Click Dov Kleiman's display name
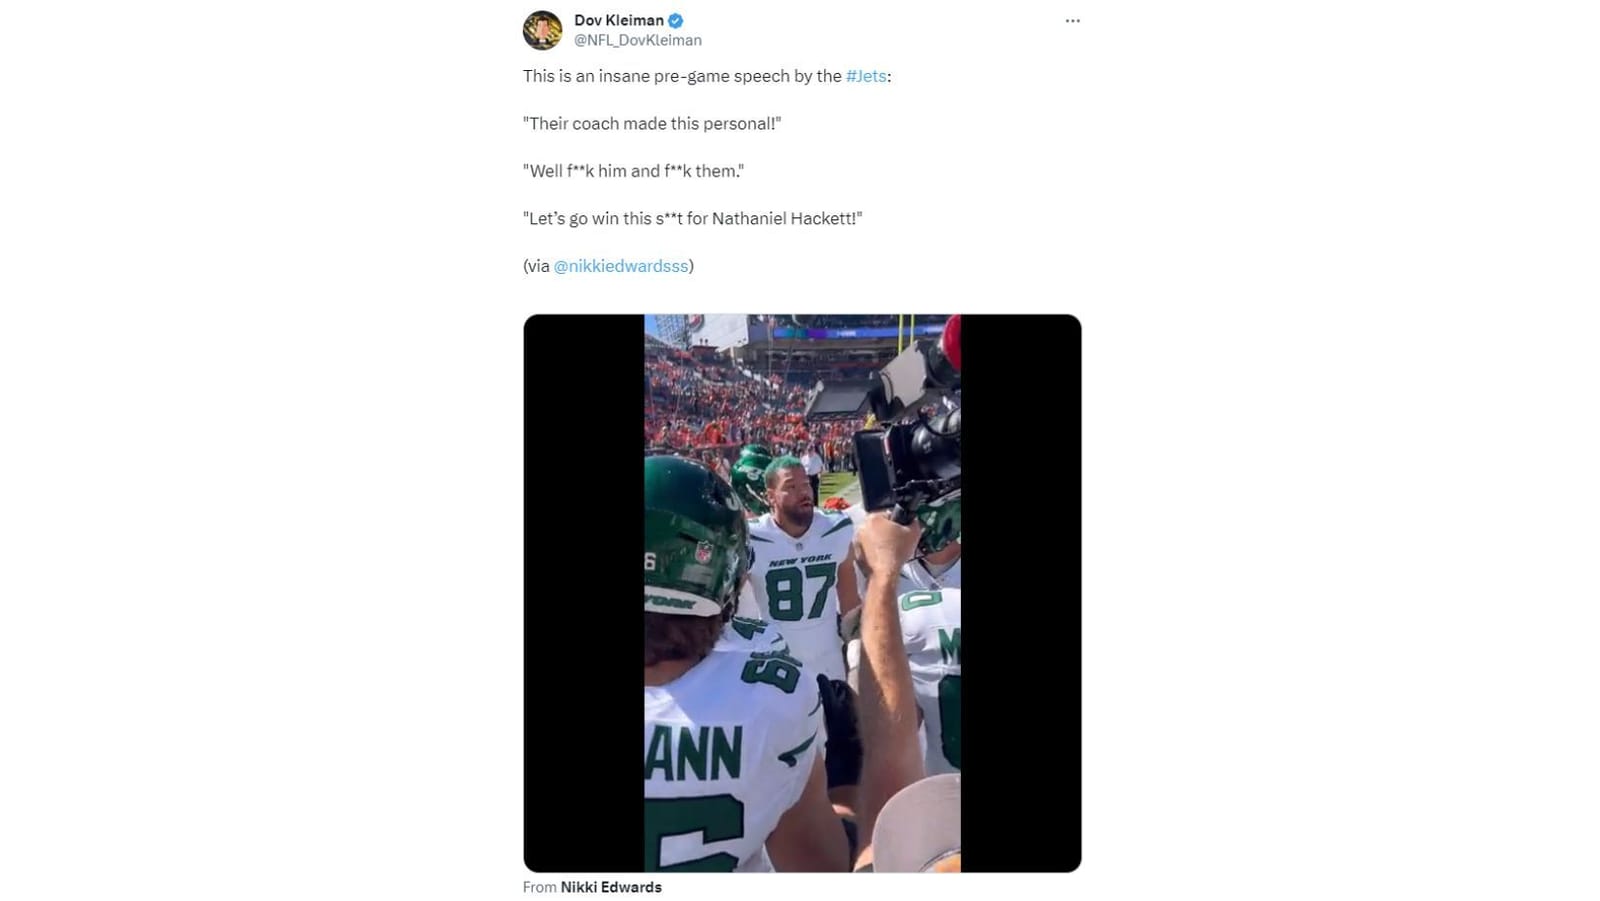1600x901 pixels. click(618, 18)
